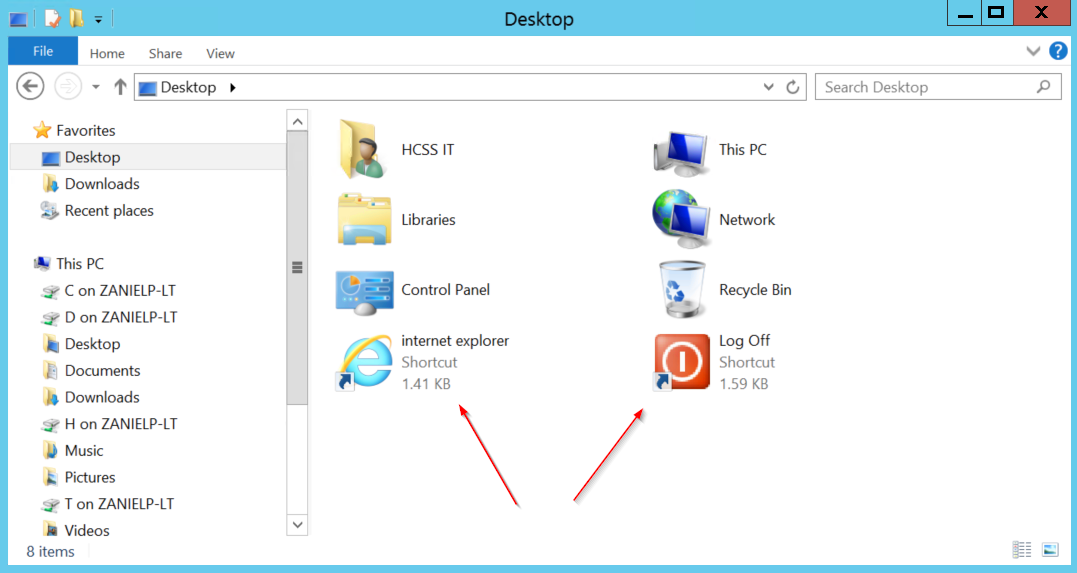Open Pictures in navigation pane

(x=90, y=478)
